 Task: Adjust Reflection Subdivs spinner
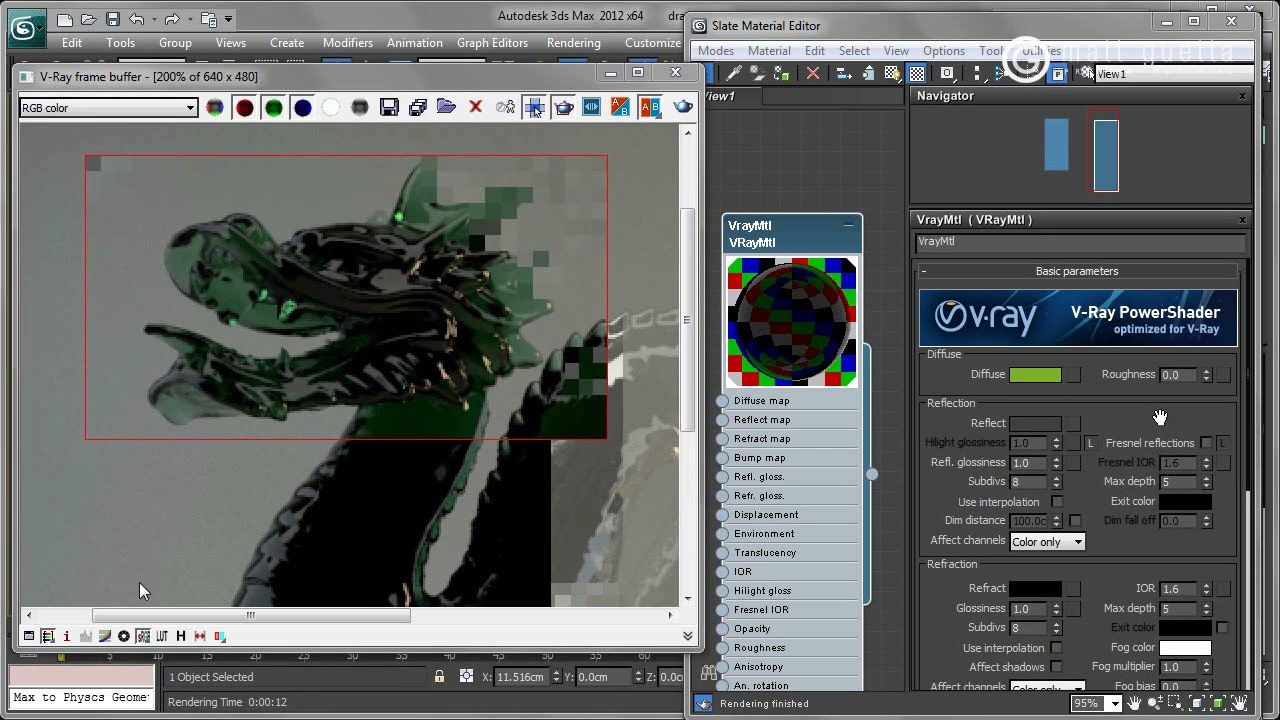(1056, 482)
